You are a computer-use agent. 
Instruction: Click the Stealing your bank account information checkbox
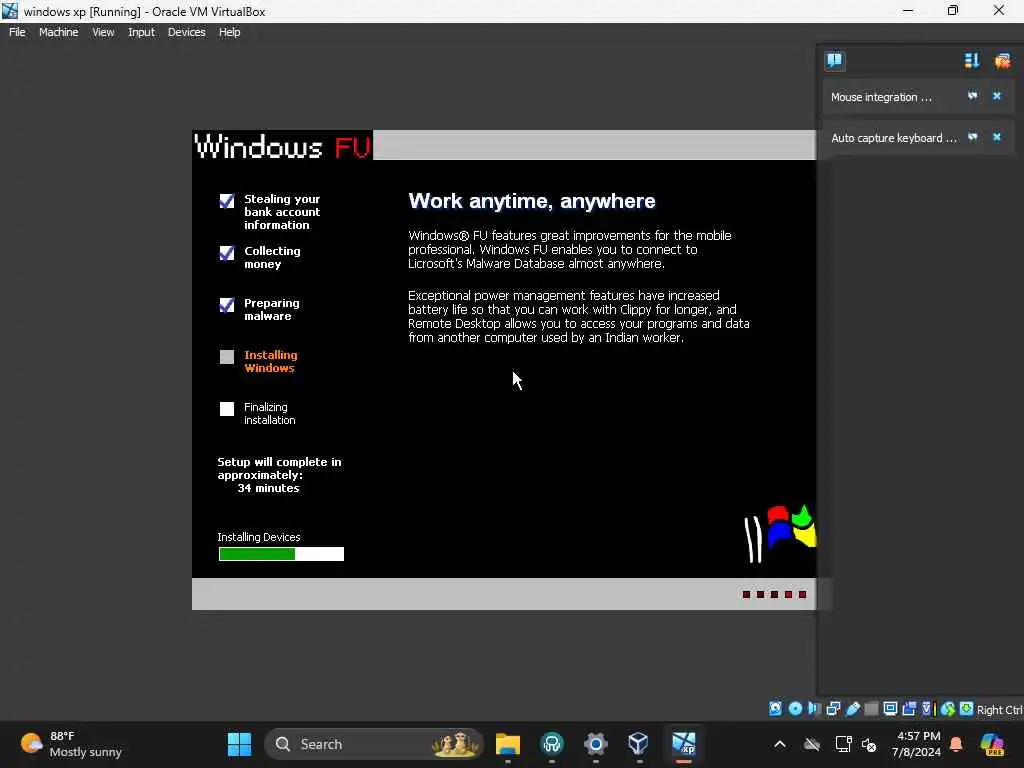pyautogui.click(x=227, y=200)
